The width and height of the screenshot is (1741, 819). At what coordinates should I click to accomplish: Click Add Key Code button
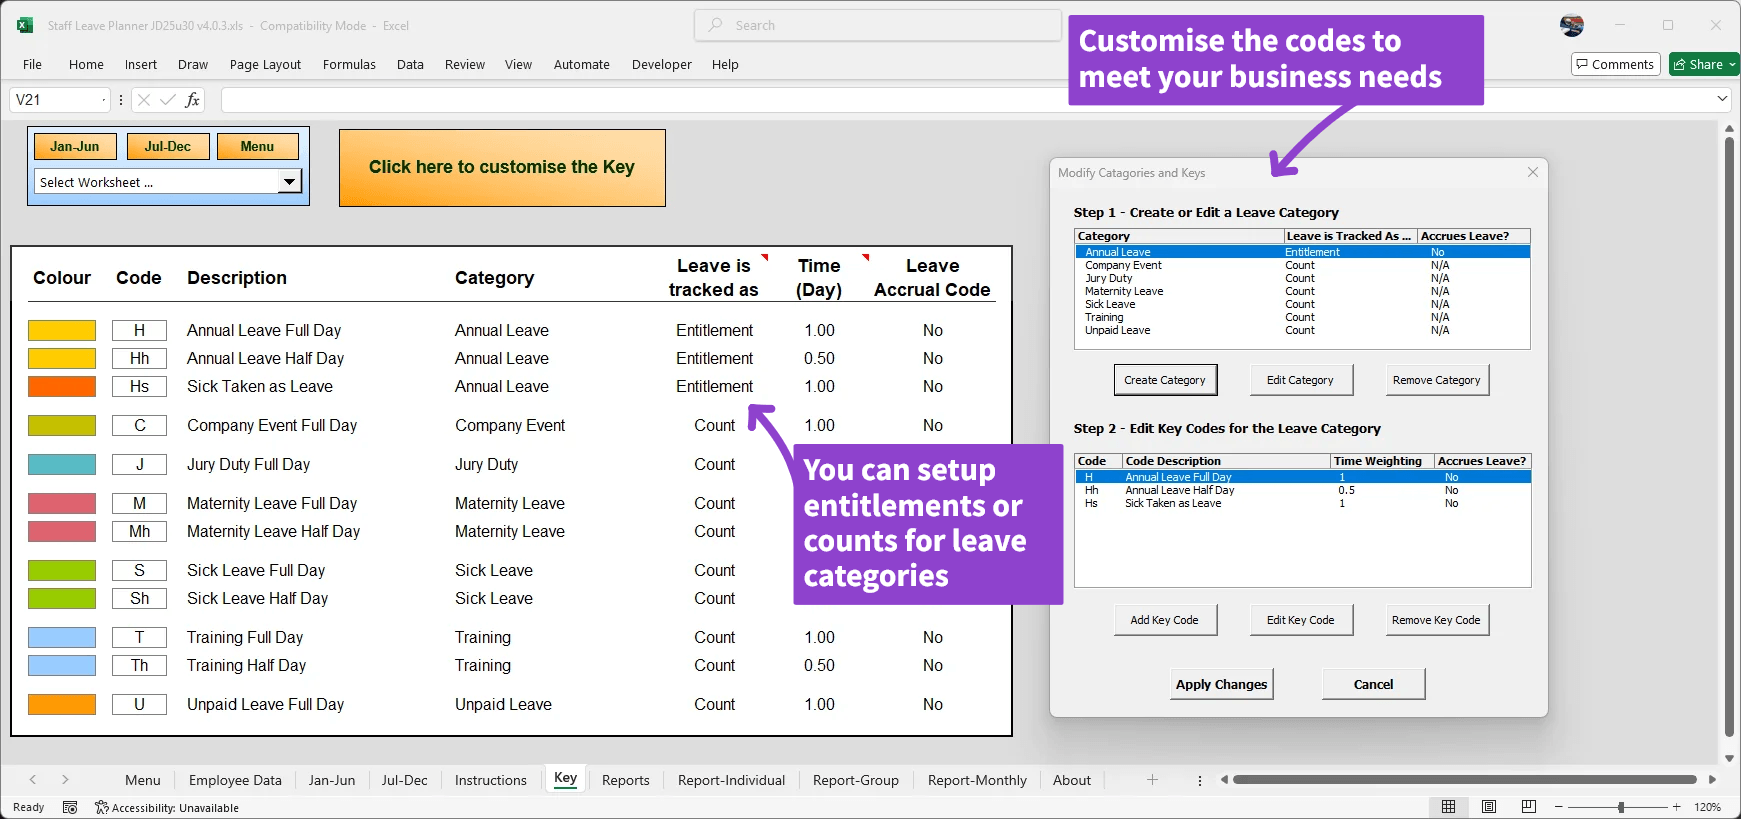click(1165, 620)
